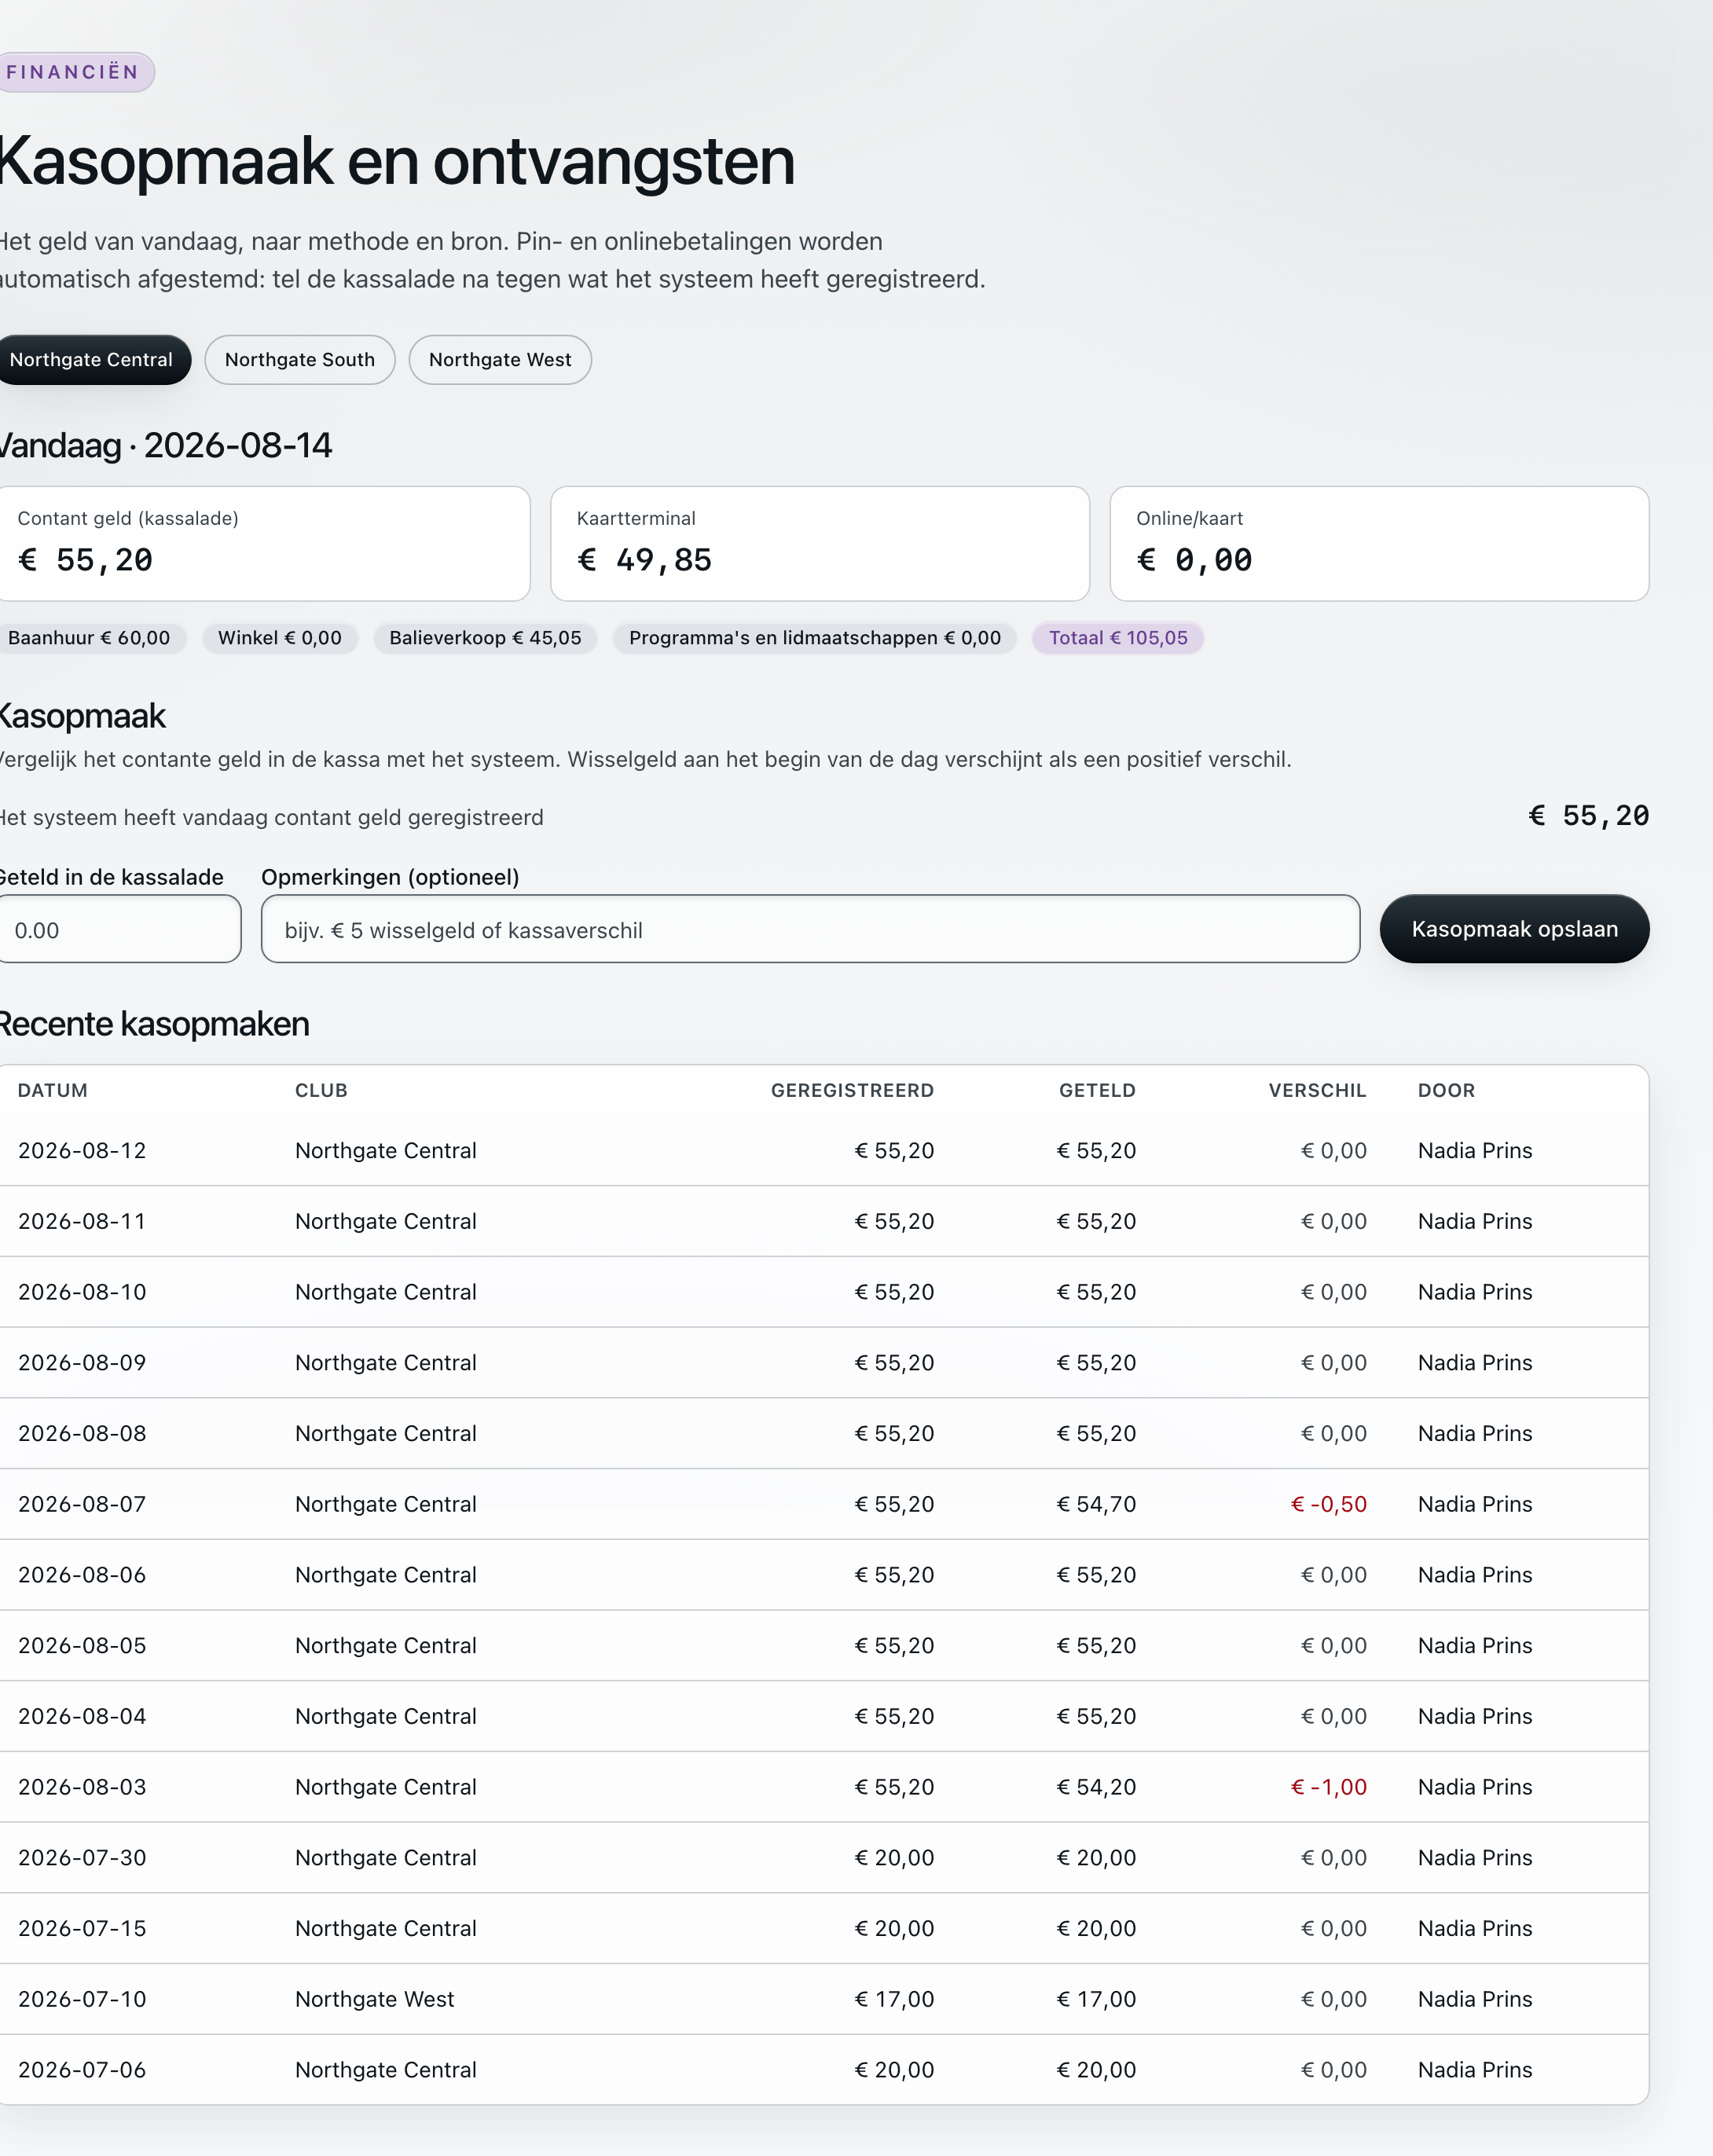Click the VERSCHIL column header
This screenshot has width=1713, height=2156.
(1317, 1091)
